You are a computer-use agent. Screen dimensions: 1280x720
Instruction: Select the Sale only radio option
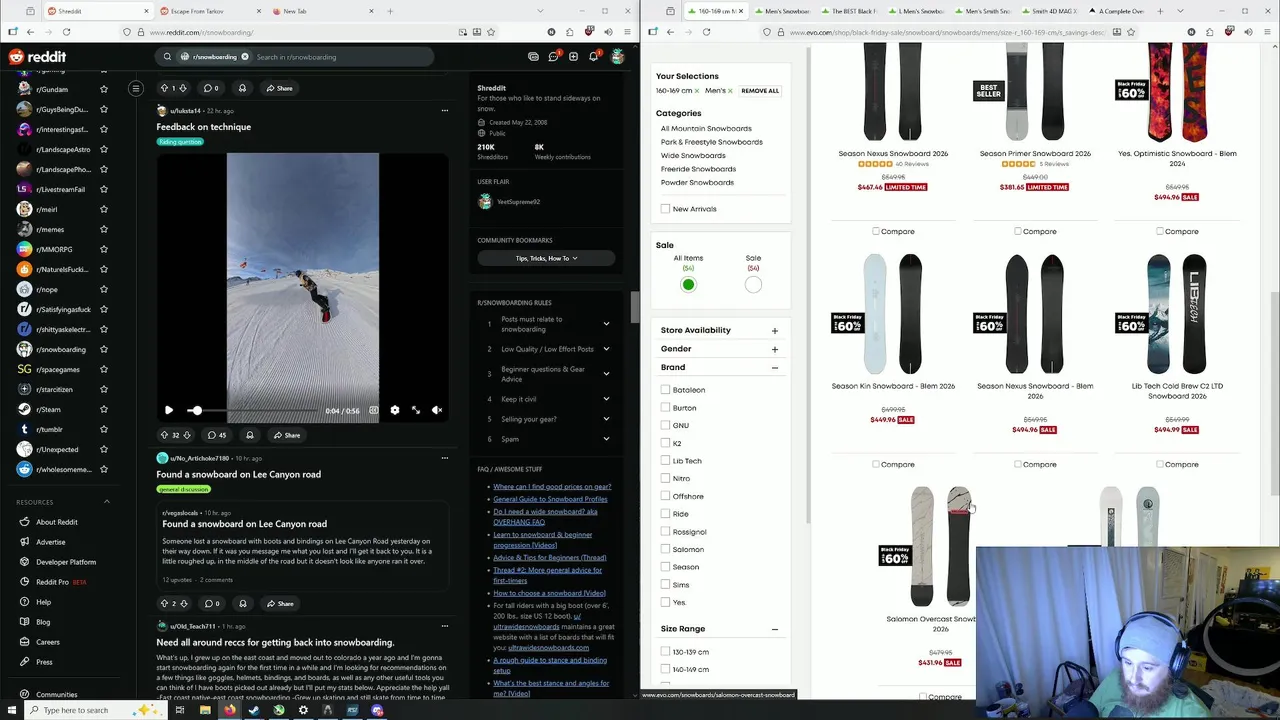(x=753, y=285)
